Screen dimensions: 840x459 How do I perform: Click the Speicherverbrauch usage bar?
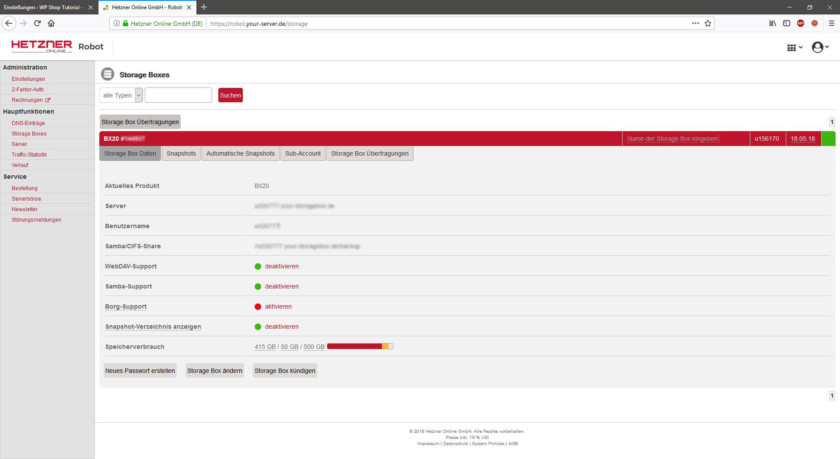click(359, 346)
